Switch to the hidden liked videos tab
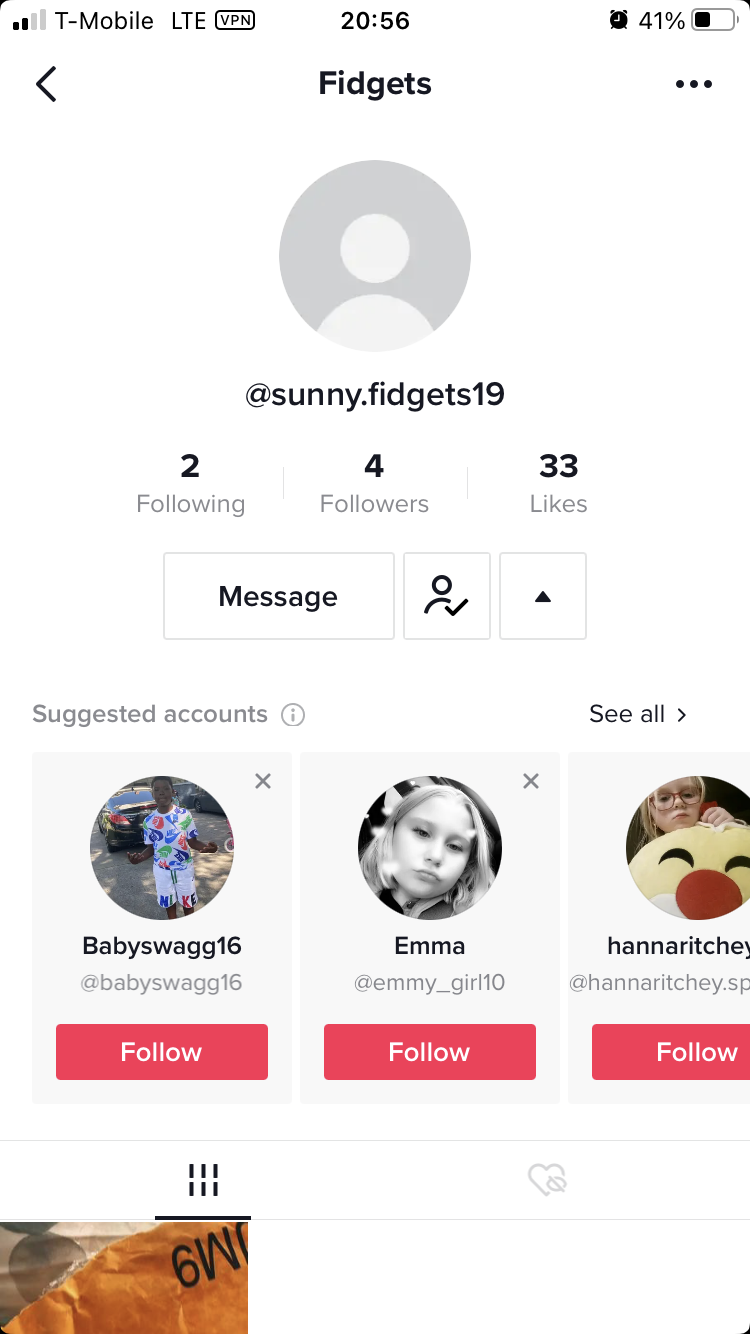 tap(547, 1180)
